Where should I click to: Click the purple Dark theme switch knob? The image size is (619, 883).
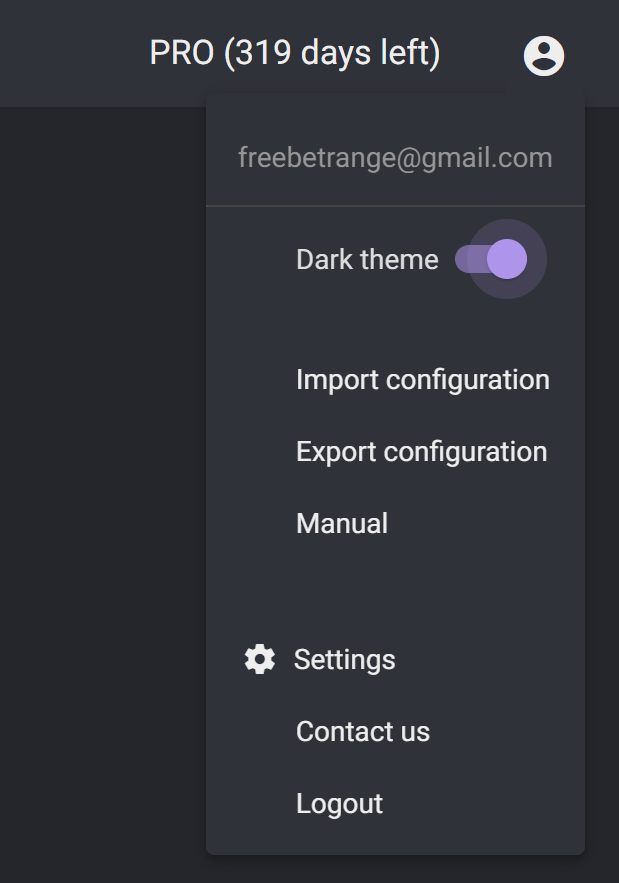tap(507, 259)
